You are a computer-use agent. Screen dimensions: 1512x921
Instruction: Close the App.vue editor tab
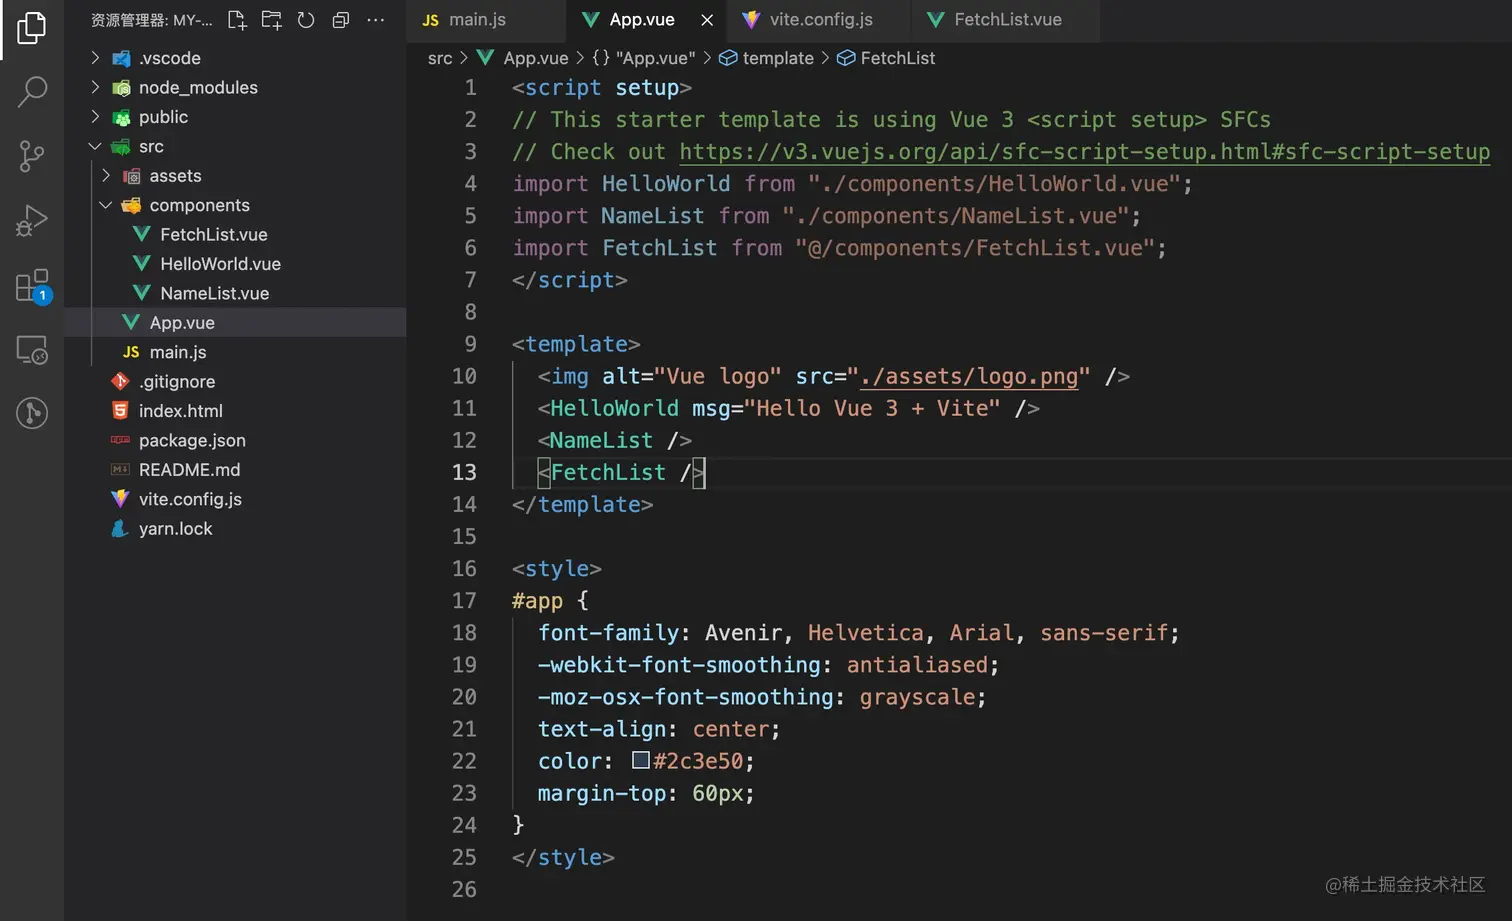point(707,20)
